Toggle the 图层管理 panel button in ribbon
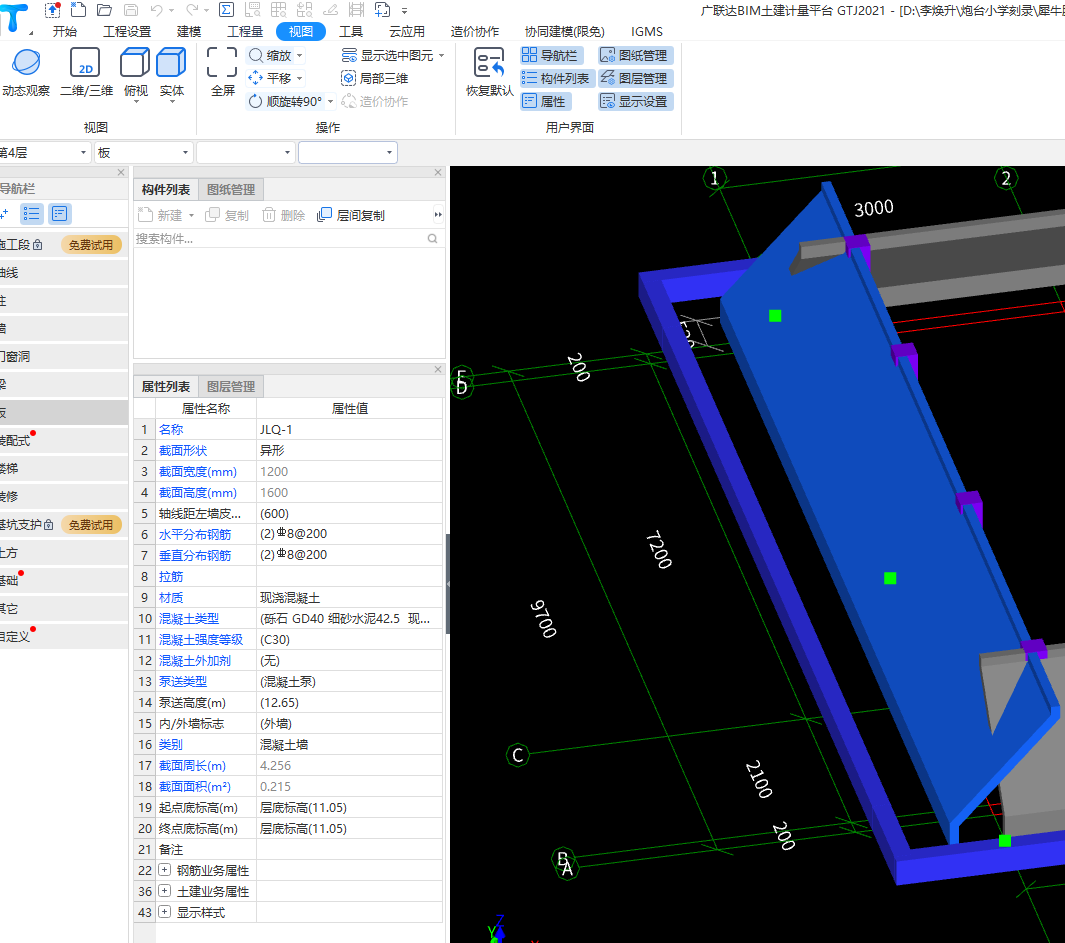The width and height of the screenshot is (1065, 943). pos(635,79)
